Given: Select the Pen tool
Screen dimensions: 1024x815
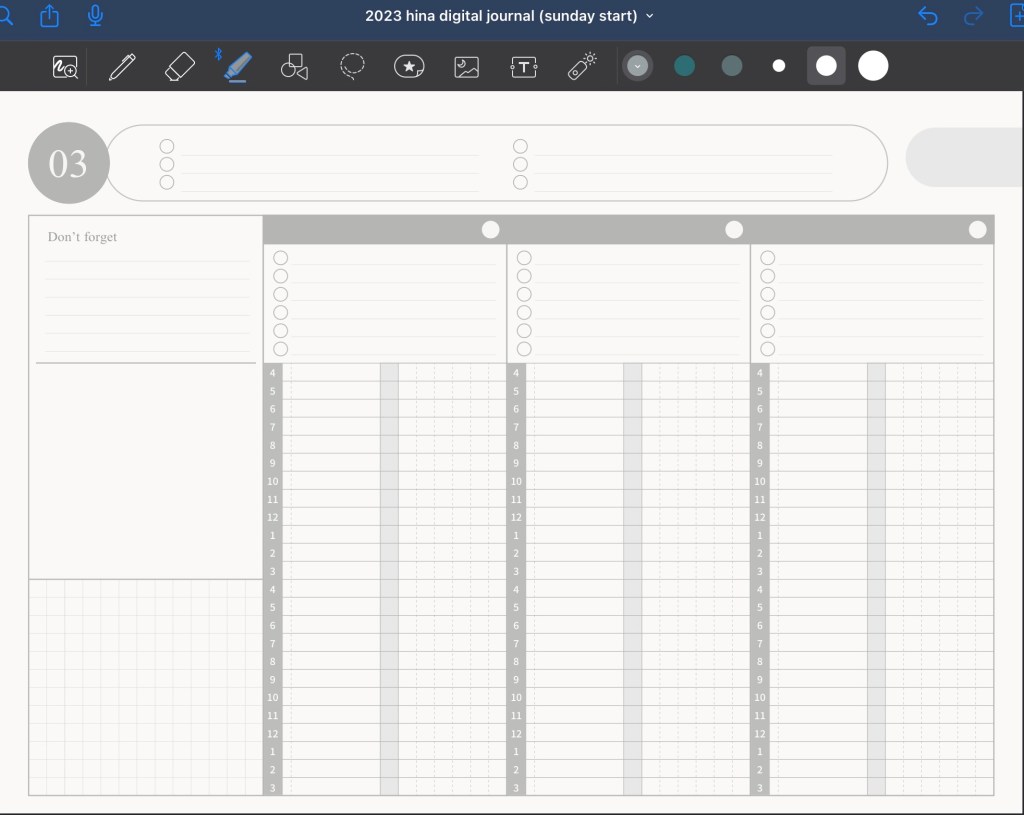Looking at the screenshot, I should click(122, 67).
